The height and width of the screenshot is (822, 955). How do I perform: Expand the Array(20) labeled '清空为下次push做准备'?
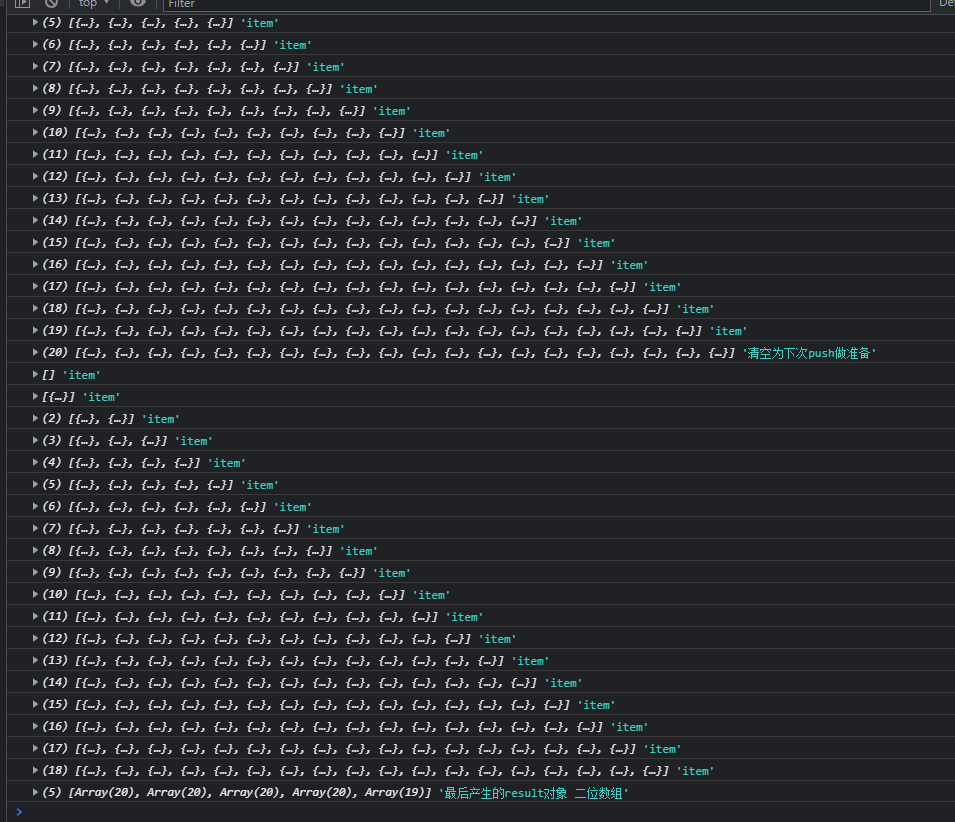tap(35, 353)
